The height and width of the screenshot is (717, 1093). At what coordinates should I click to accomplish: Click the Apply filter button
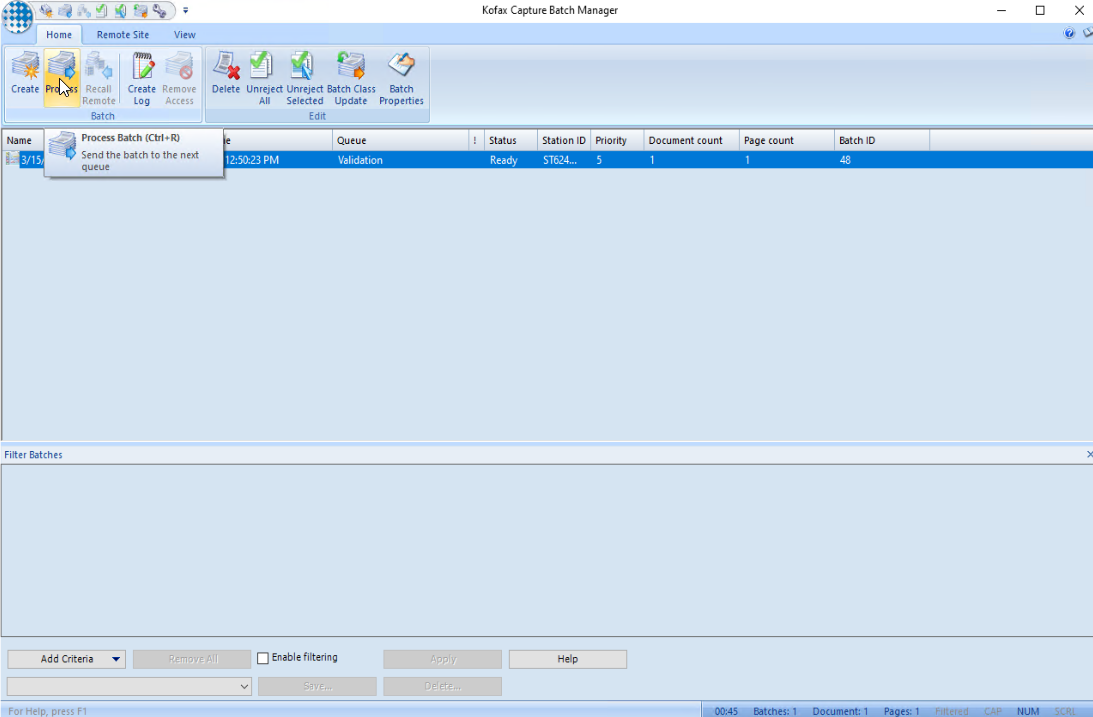(443, 659)
